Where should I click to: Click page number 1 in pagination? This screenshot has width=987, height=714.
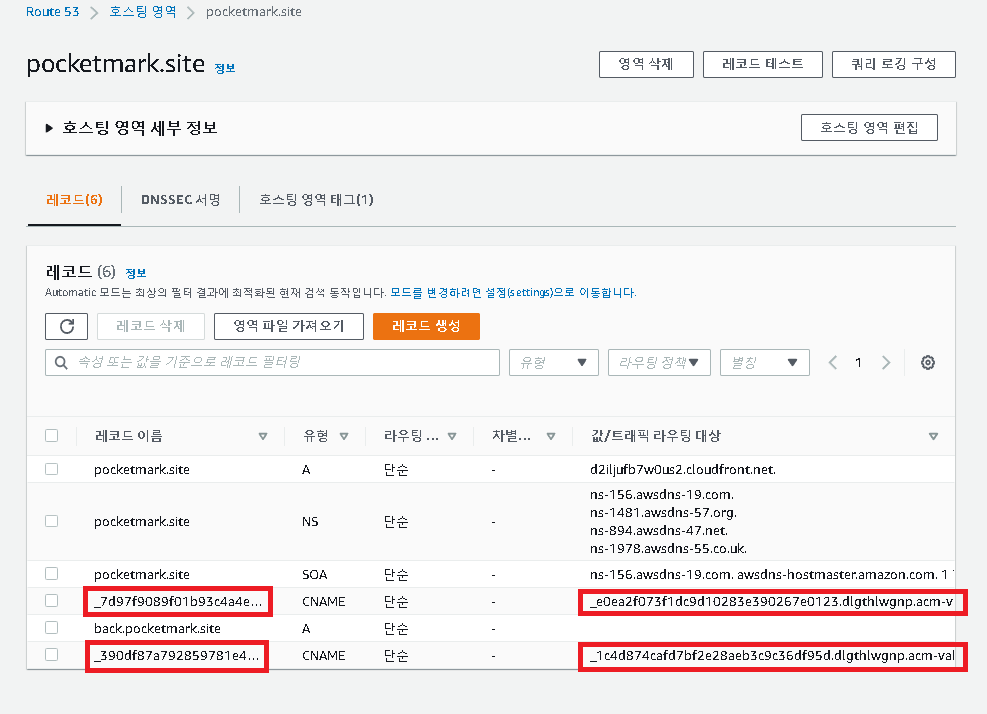(x=858, y=363)
